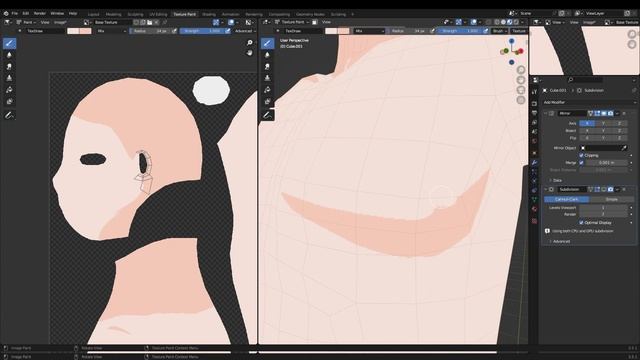
Task: Open the Object Data properties tab
Action: coord(534,199)
